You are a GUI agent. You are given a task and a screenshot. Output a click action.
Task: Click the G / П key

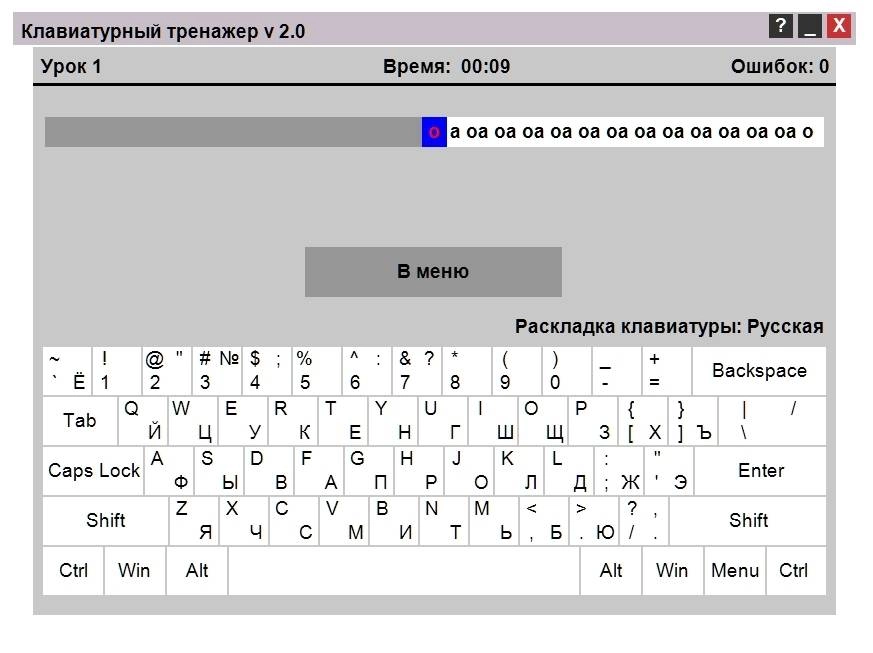click(369, 471)
